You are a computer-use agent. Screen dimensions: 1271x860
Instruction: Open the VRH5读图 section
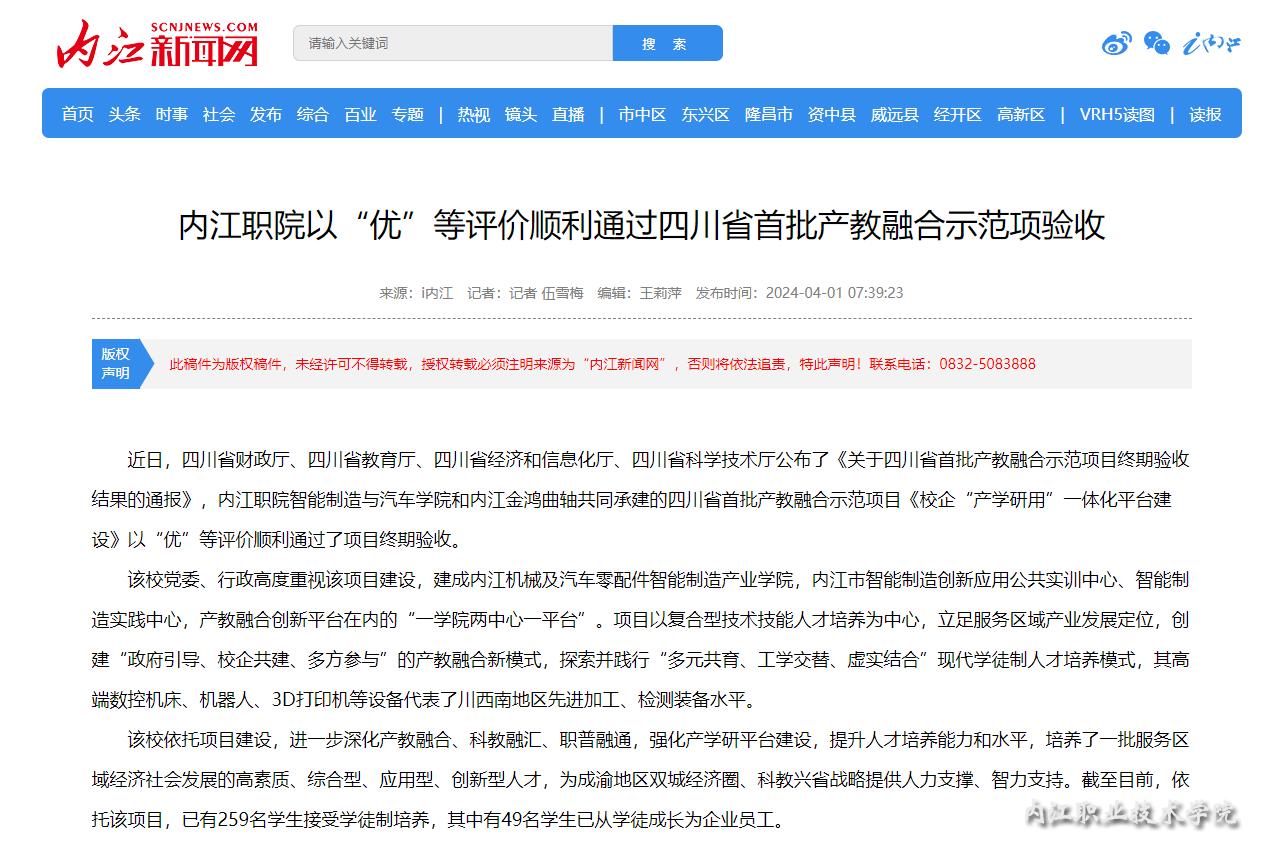tap(1117, 114)
